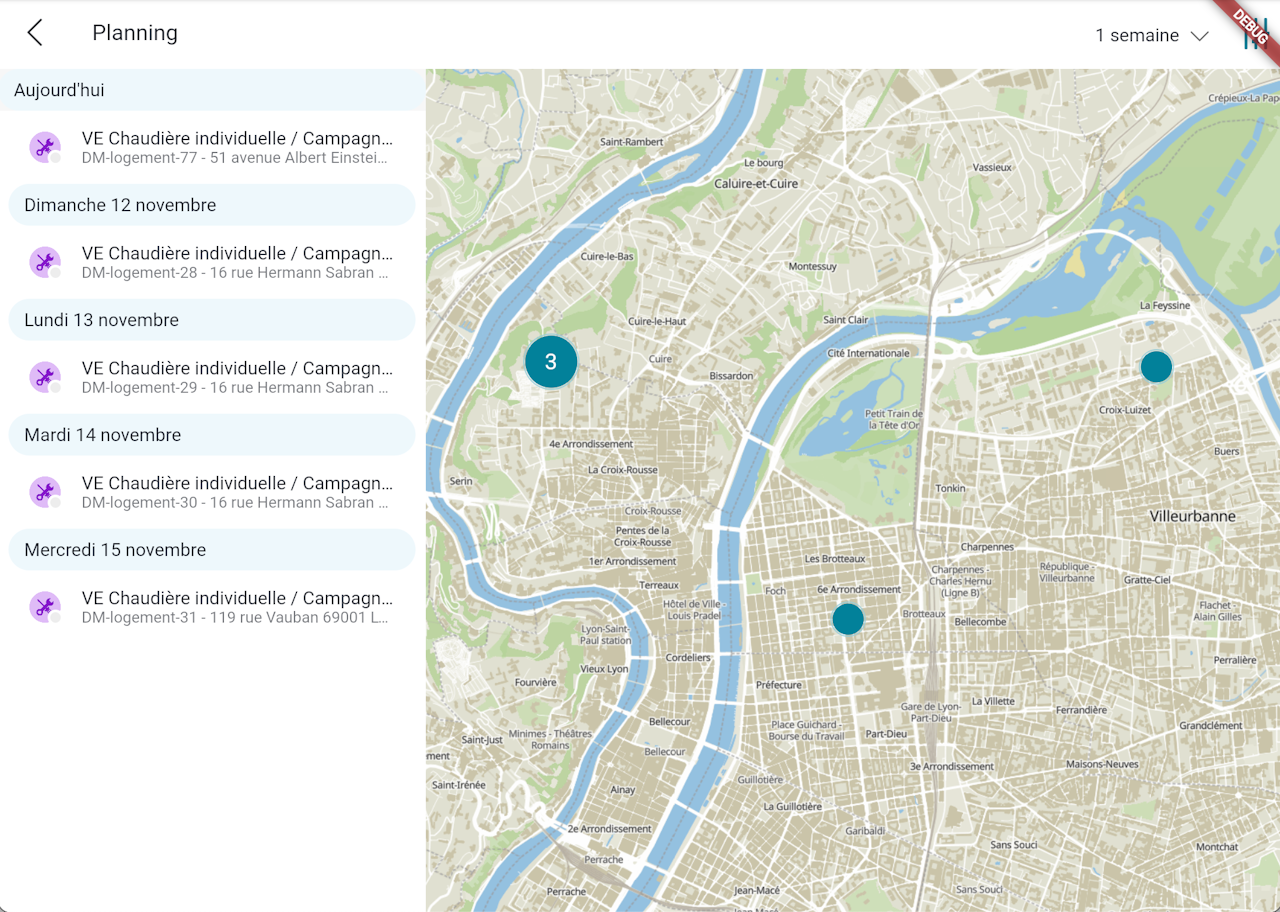Select the "Dimanche 12 novembre" date header
The height and width of the screenshot is (912, 1280).
point(120,205)
